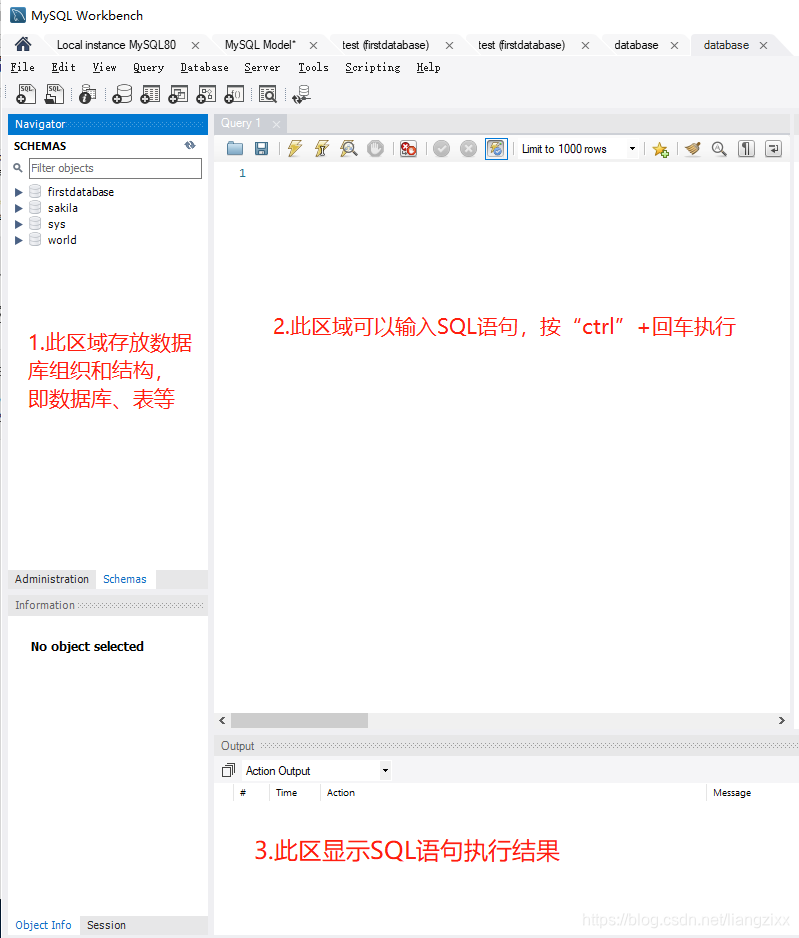
Task: Copy output icon beside Action Output
Action: click(228, 770)
